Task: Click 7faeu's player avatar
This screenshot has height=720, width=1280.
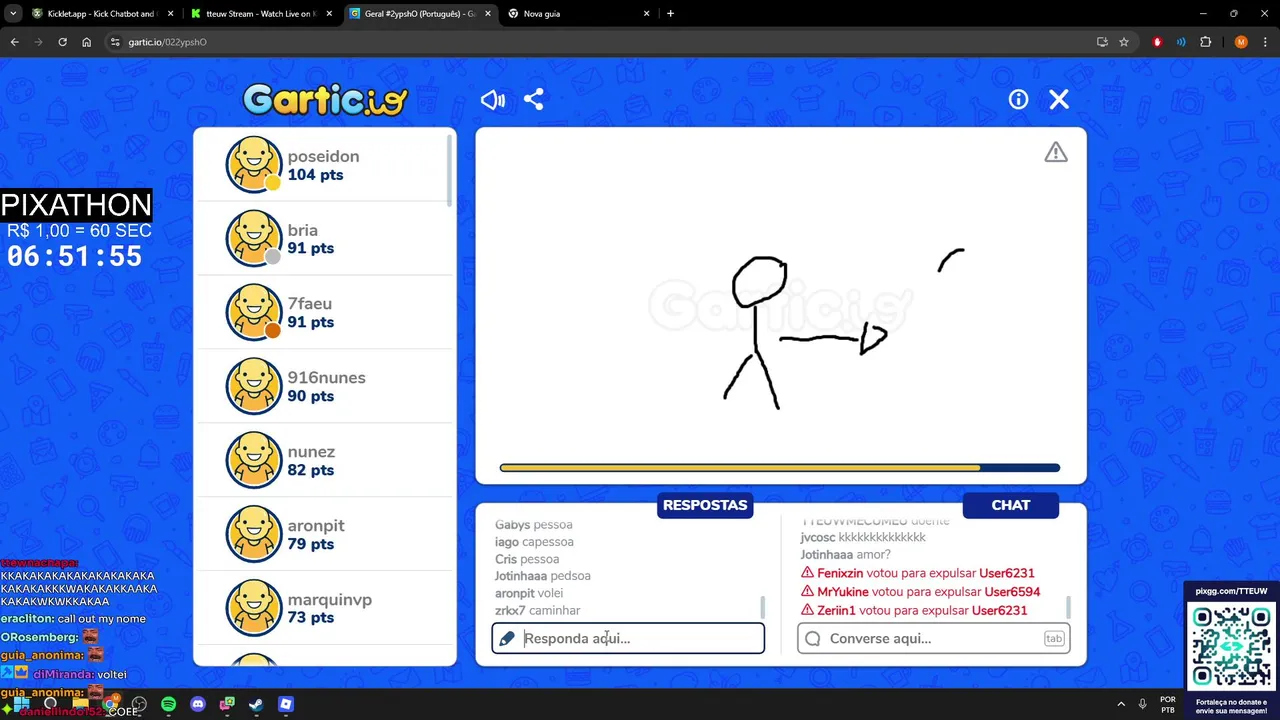Action: [254, 312]
